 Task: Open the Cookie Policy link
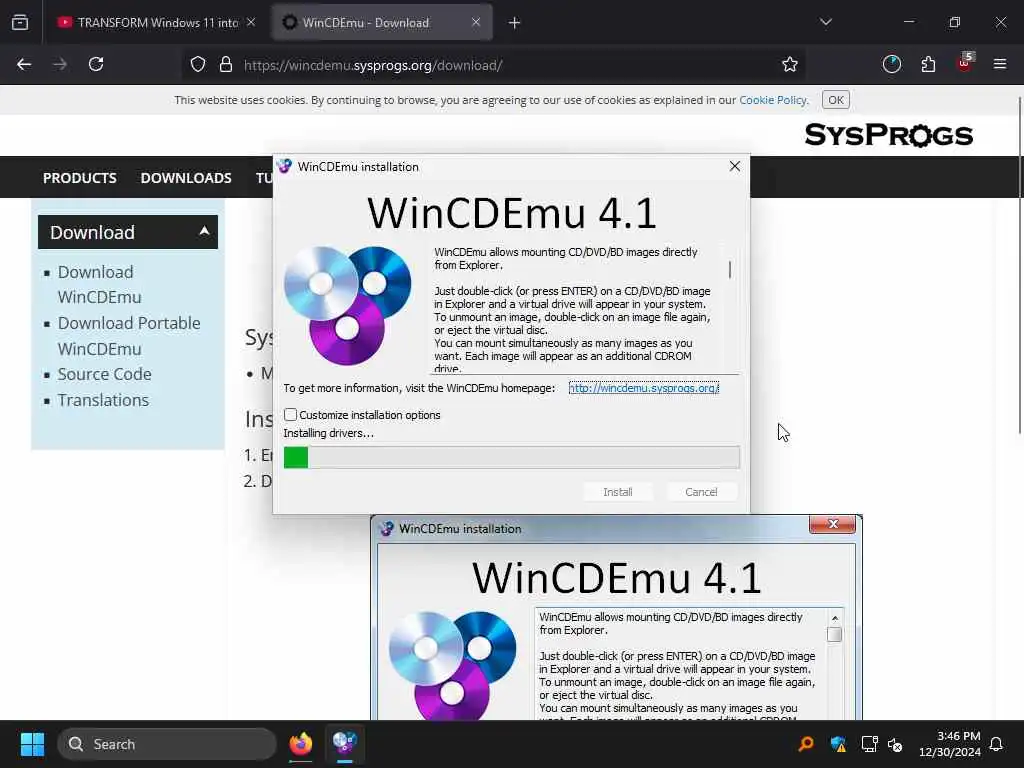click(773, 100)
